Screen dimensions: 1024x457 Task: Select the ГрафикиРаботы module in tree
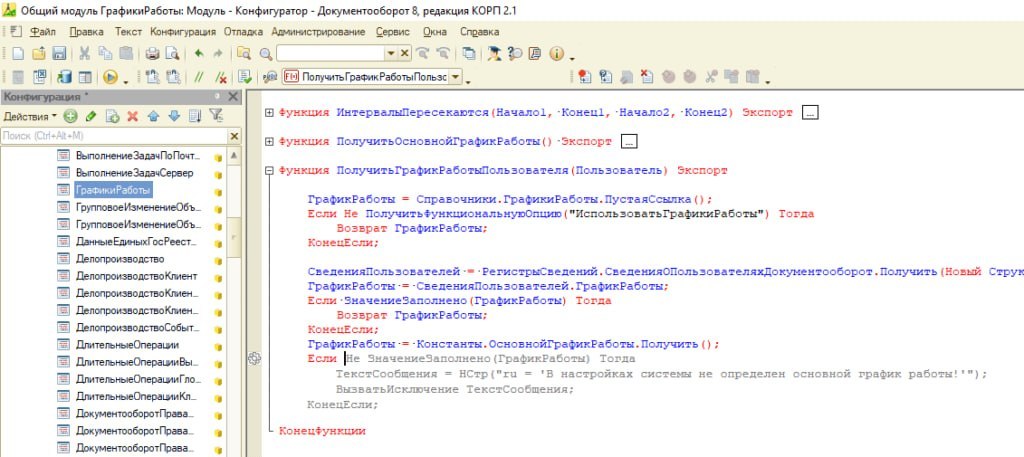coord(113,190)
